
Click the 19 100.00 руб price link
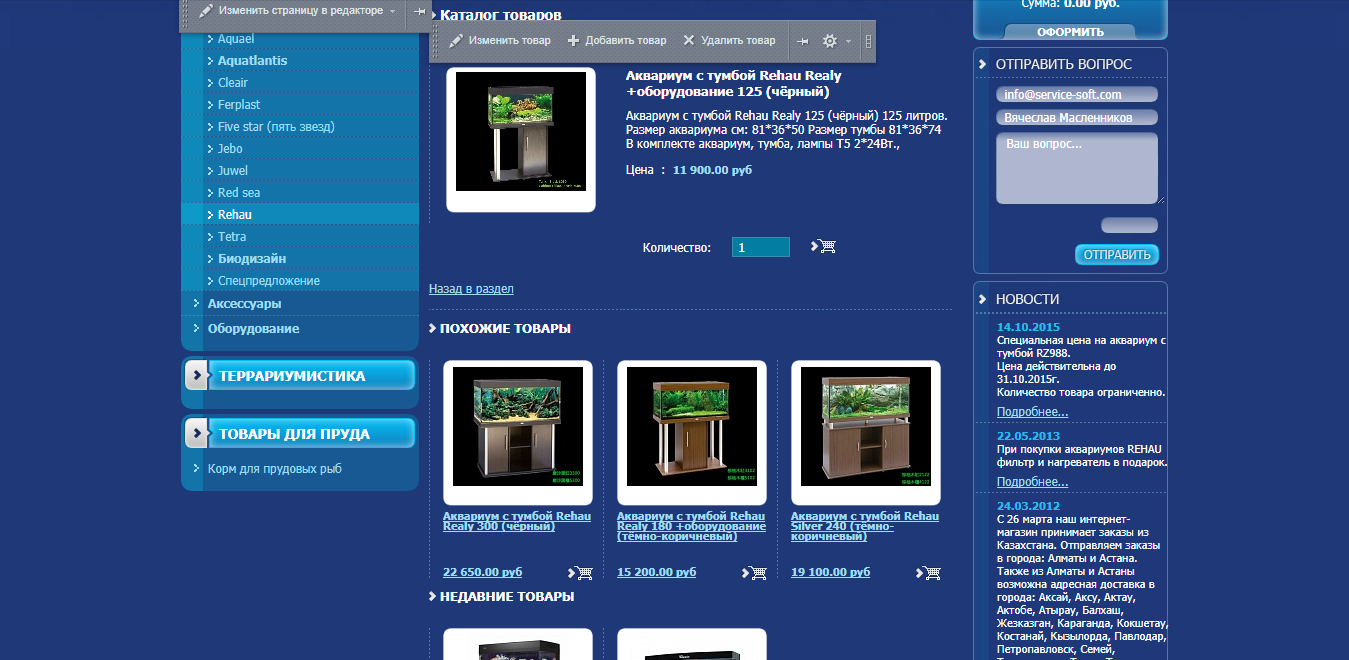pos(831,573)
